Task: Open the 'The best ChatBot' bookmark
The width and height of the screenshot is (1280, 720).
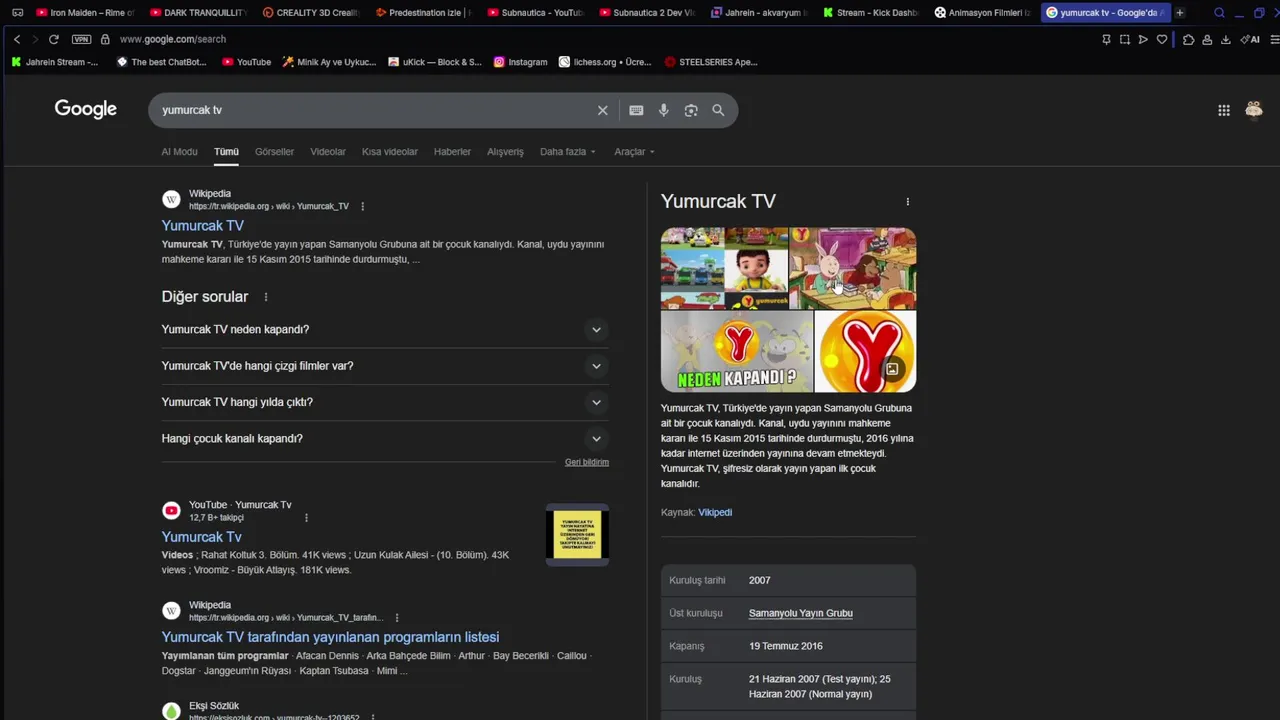Action: [162, 62]
